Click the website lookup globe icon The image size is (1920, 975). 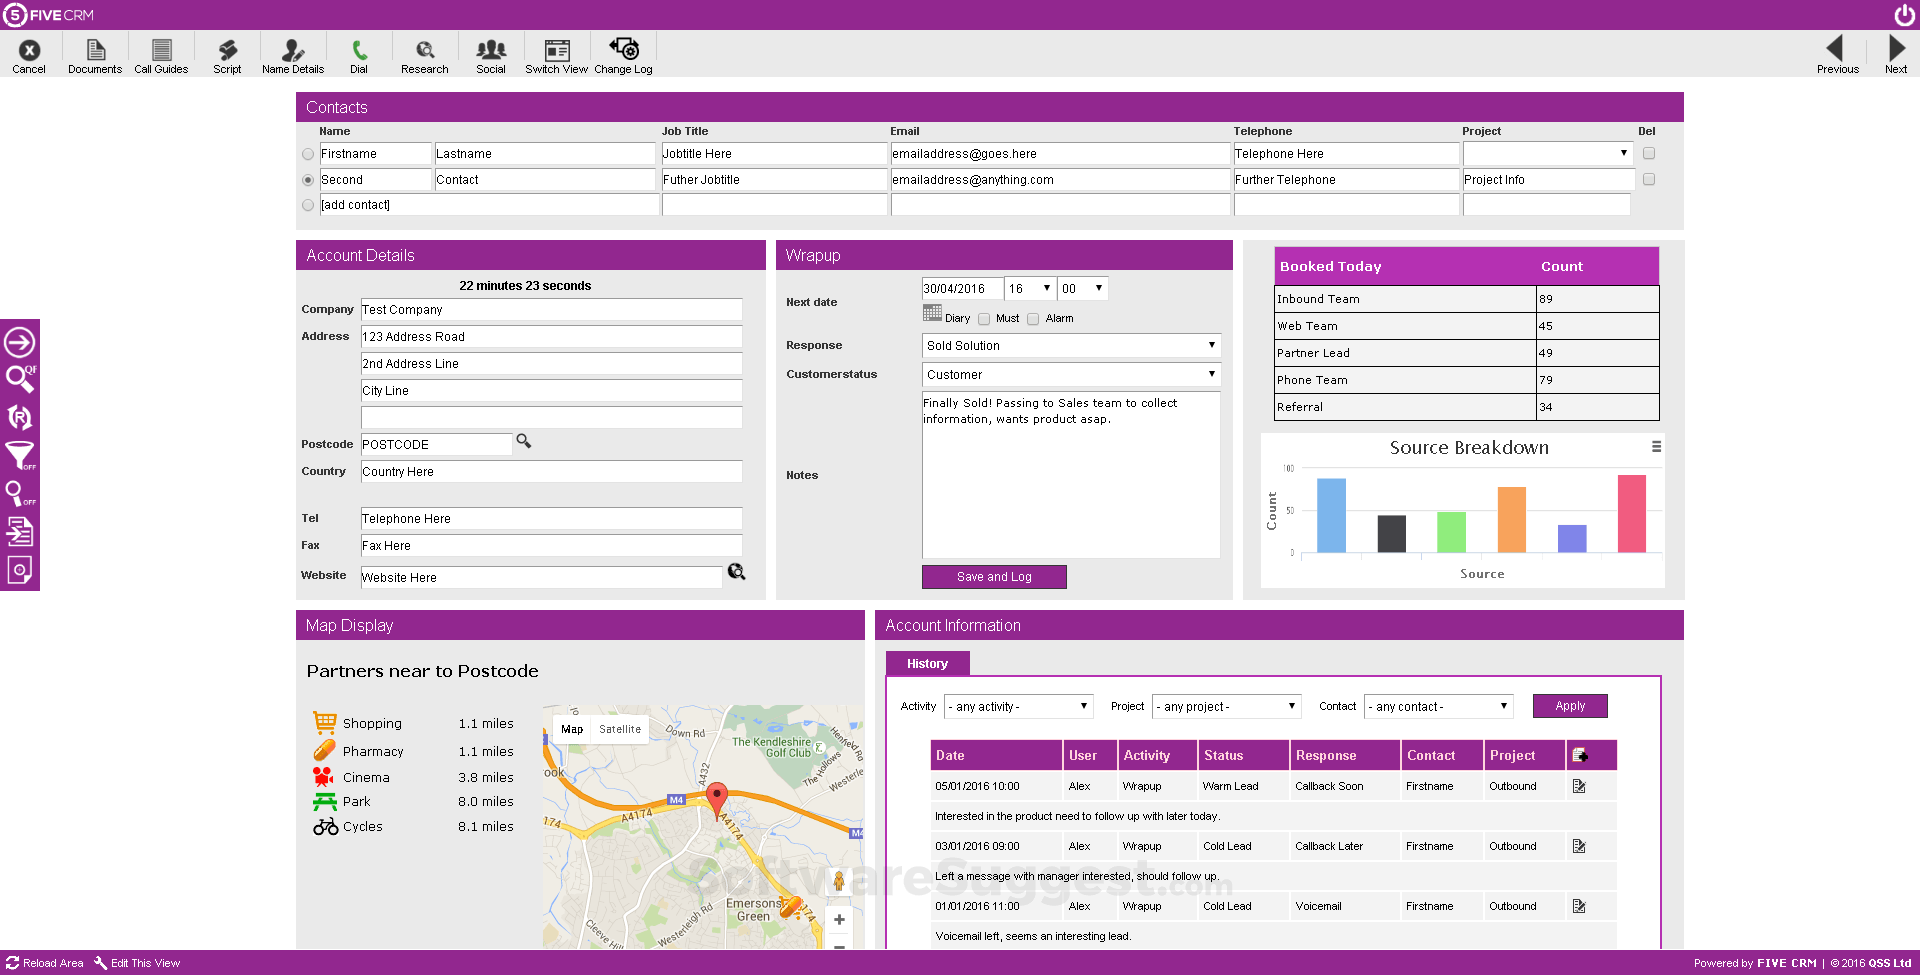point(737,571)
